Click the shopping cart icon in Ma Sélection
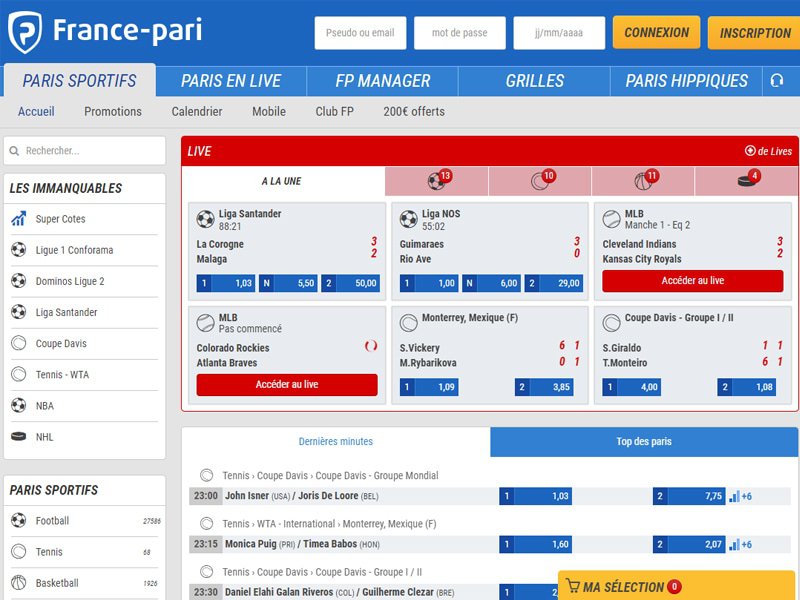 click(x=572, y=586)
